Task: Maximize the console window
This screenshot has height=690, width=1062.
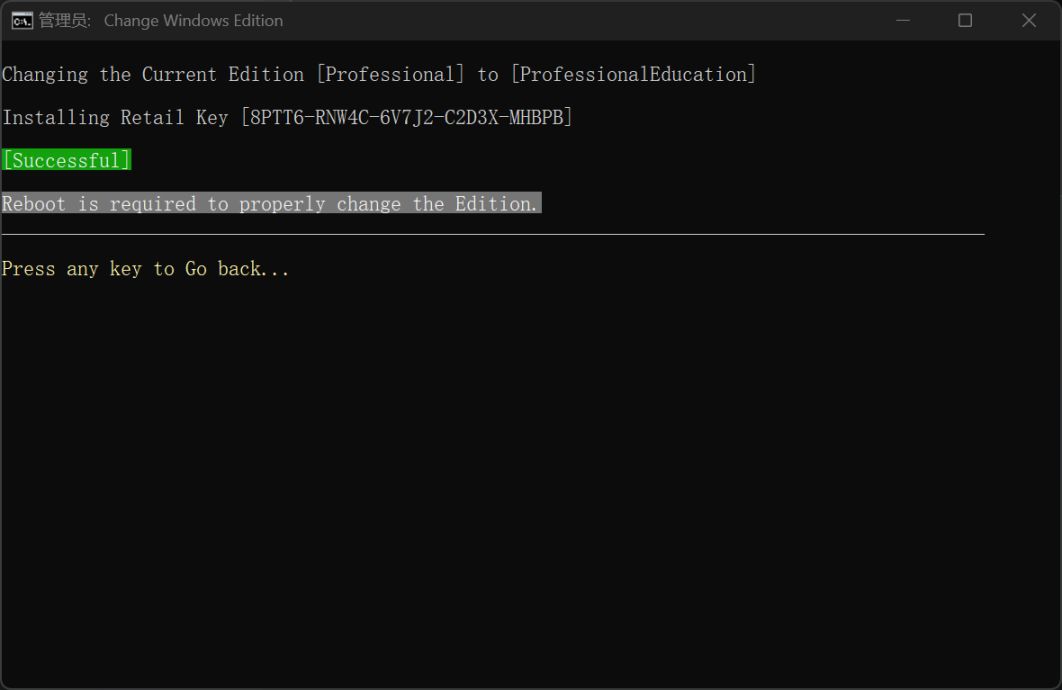Action: [x=965, y=20]
